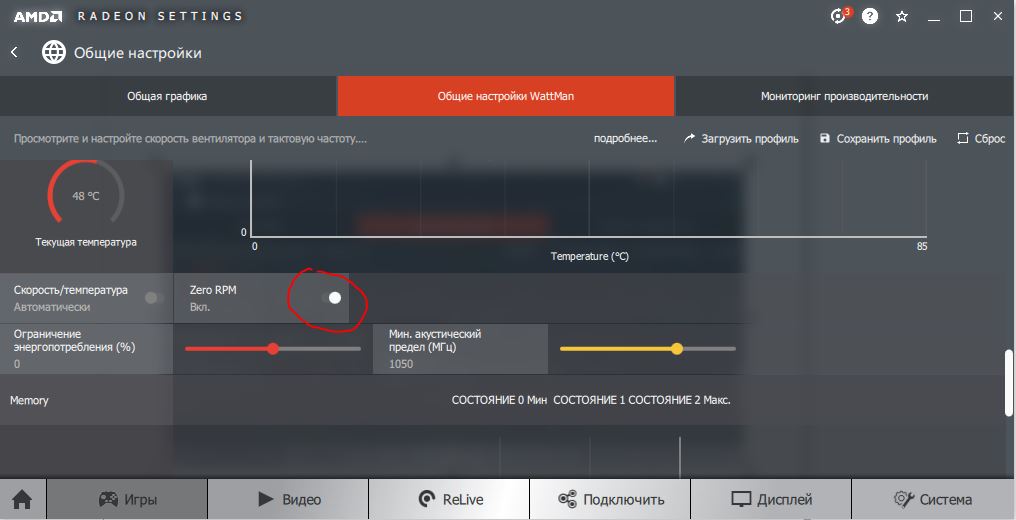Open the Видео section
1016x520 pixels.
(x=288, y=499)
